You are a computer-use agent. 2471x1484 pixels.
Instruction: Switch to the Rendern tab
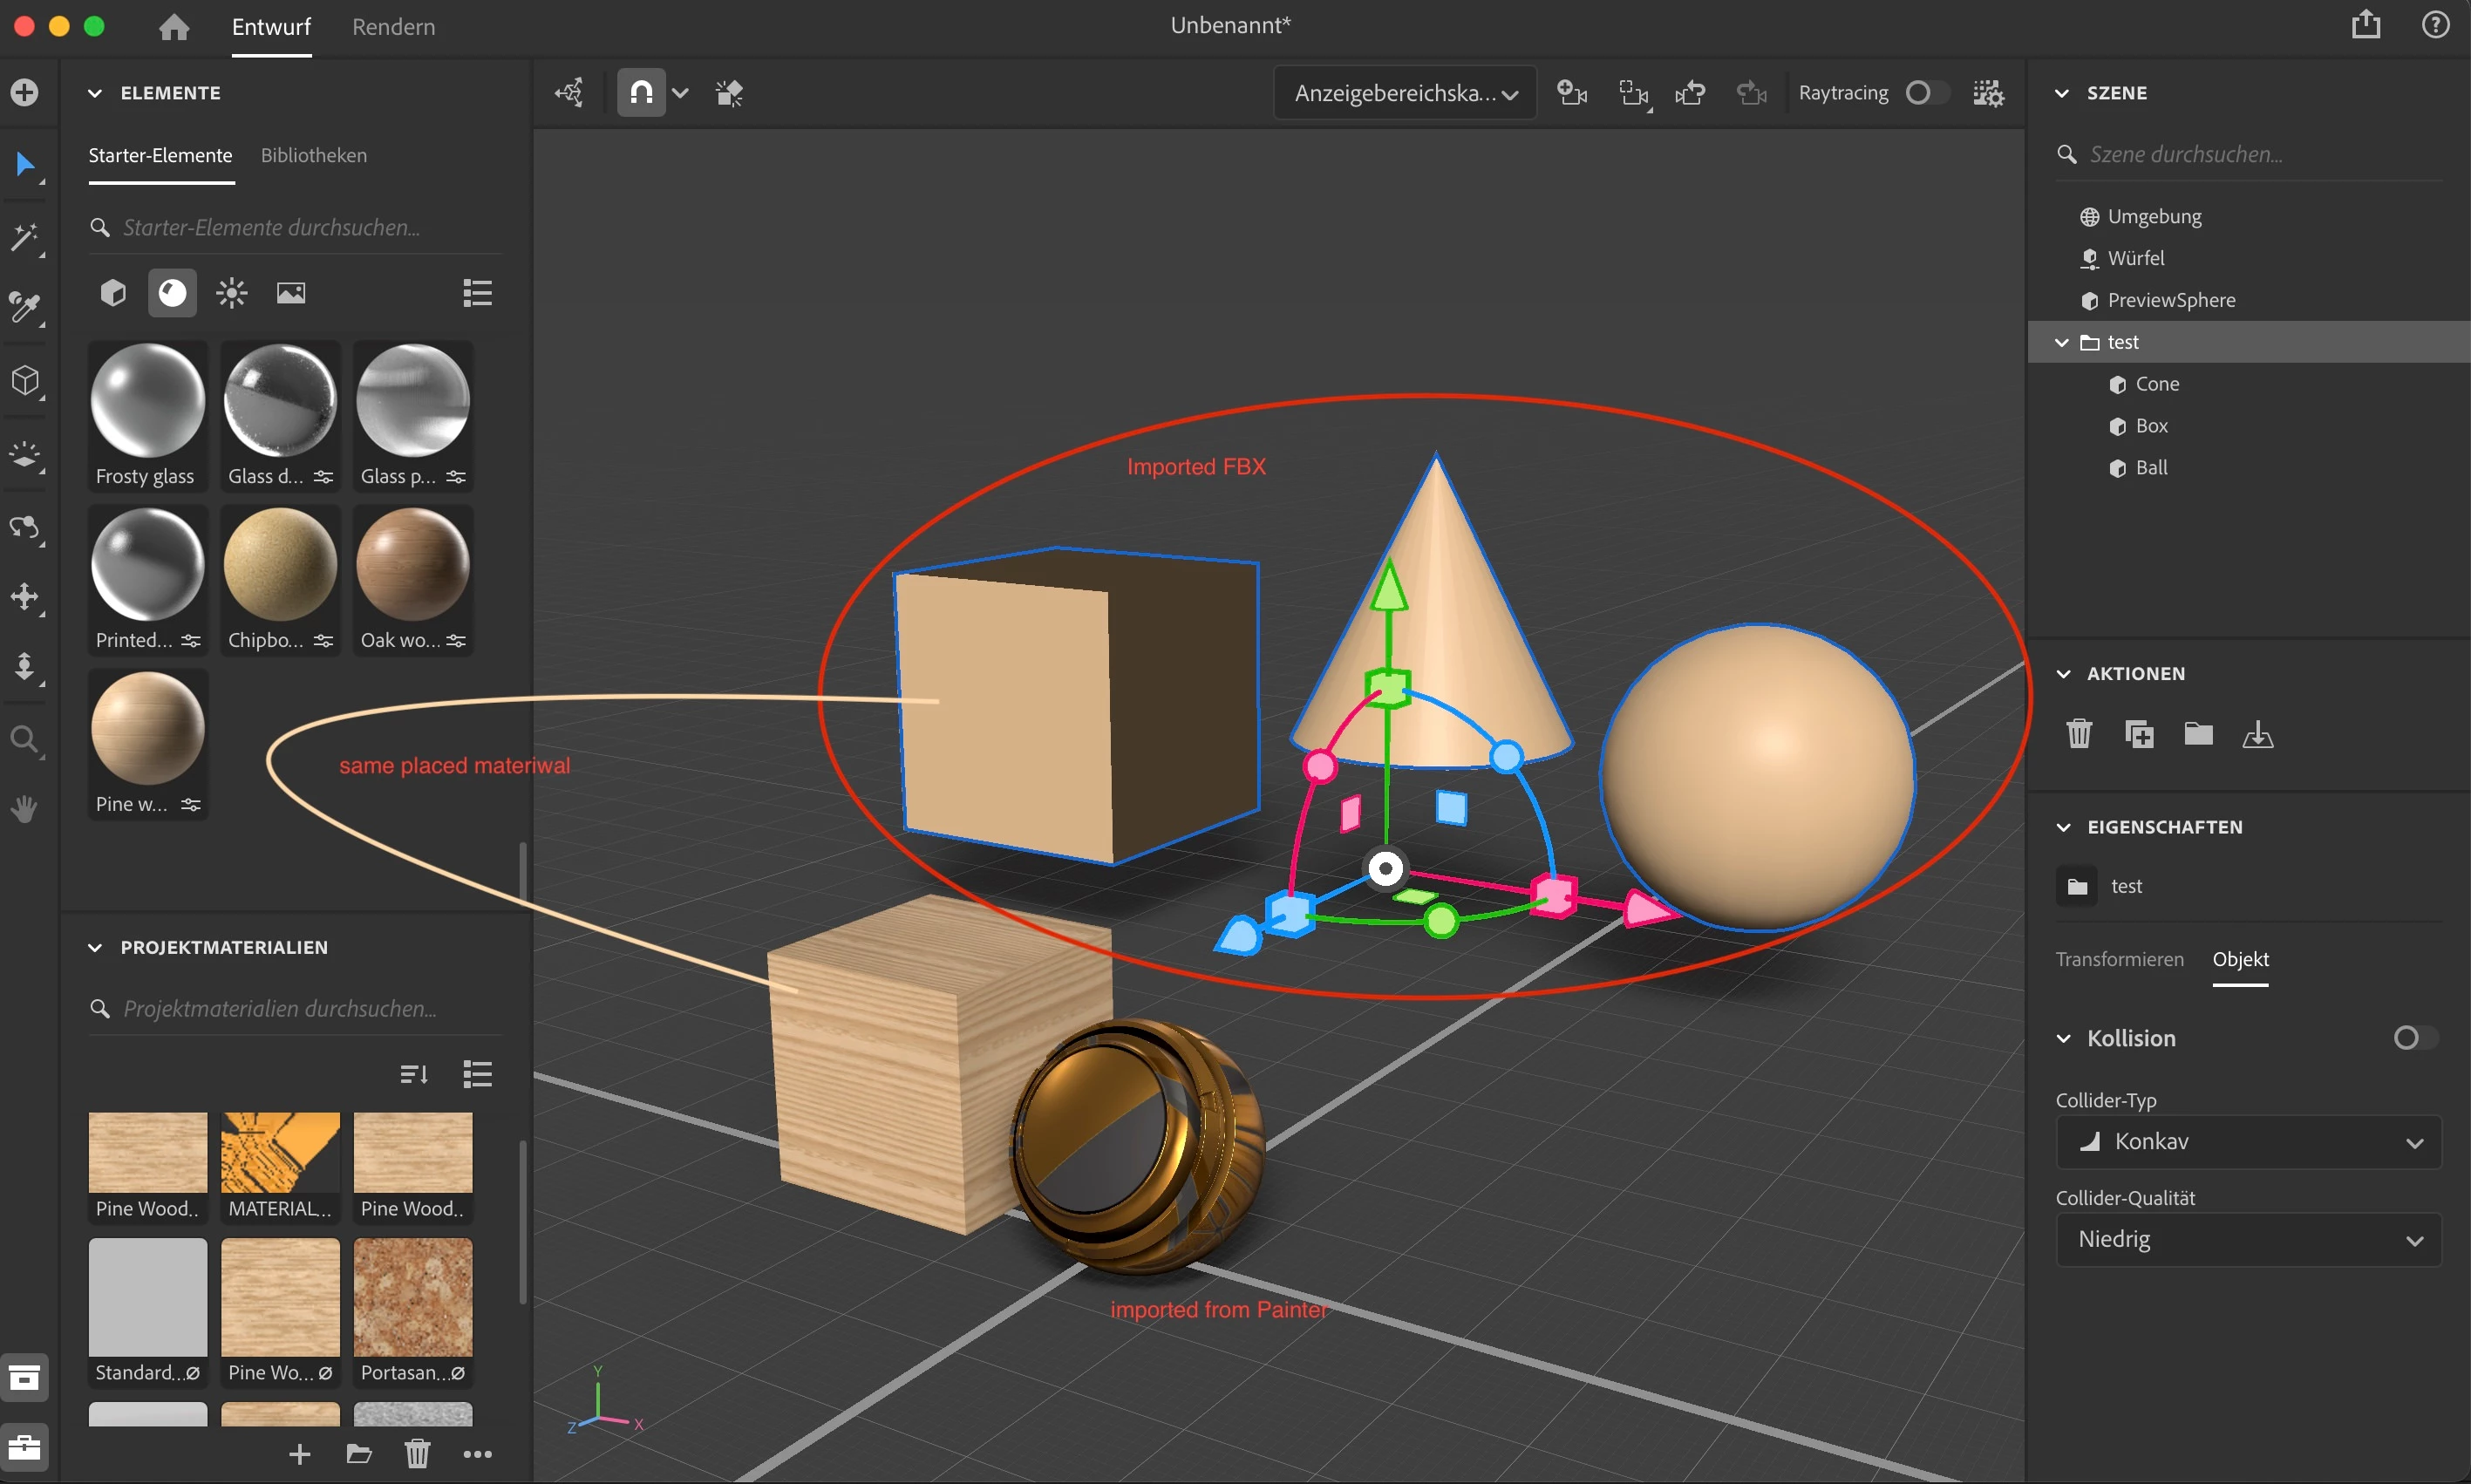point(393,27)
